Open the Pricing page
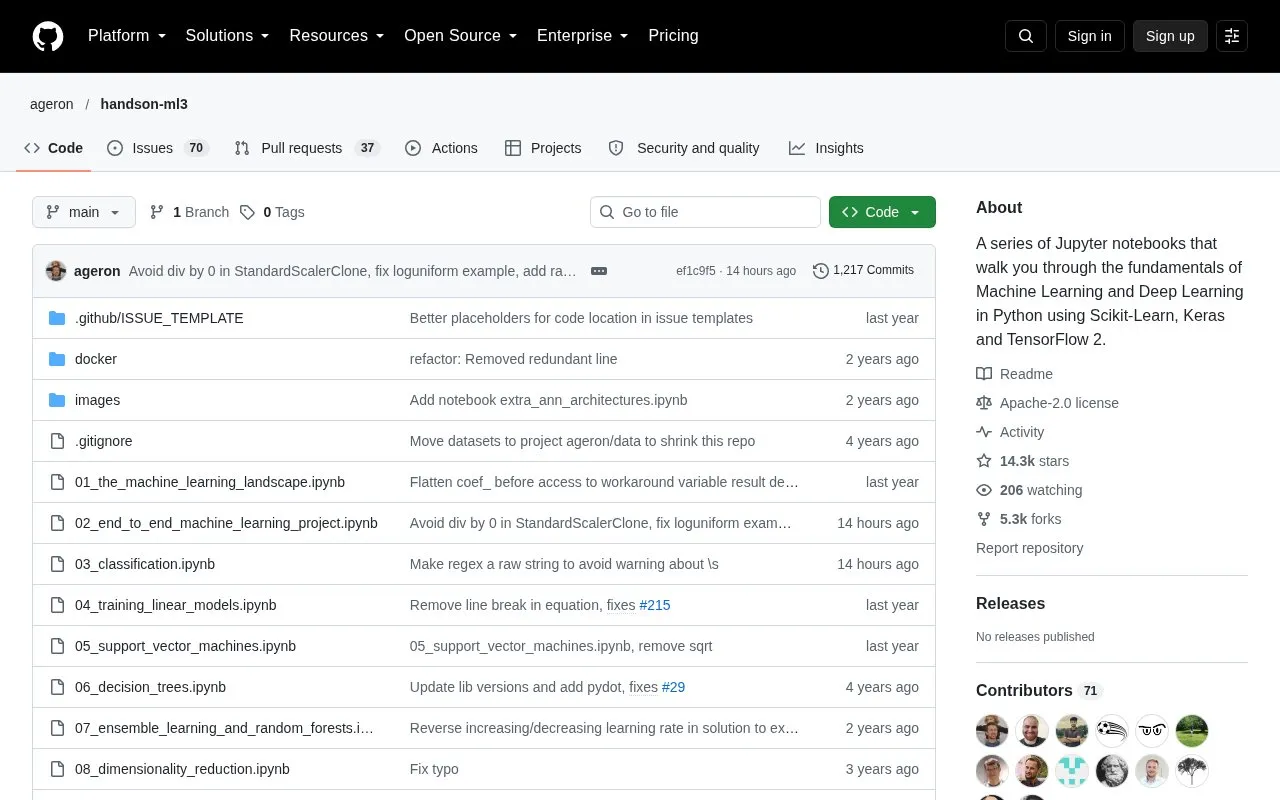The image size is (1280, 800). (x=673, y=36)
